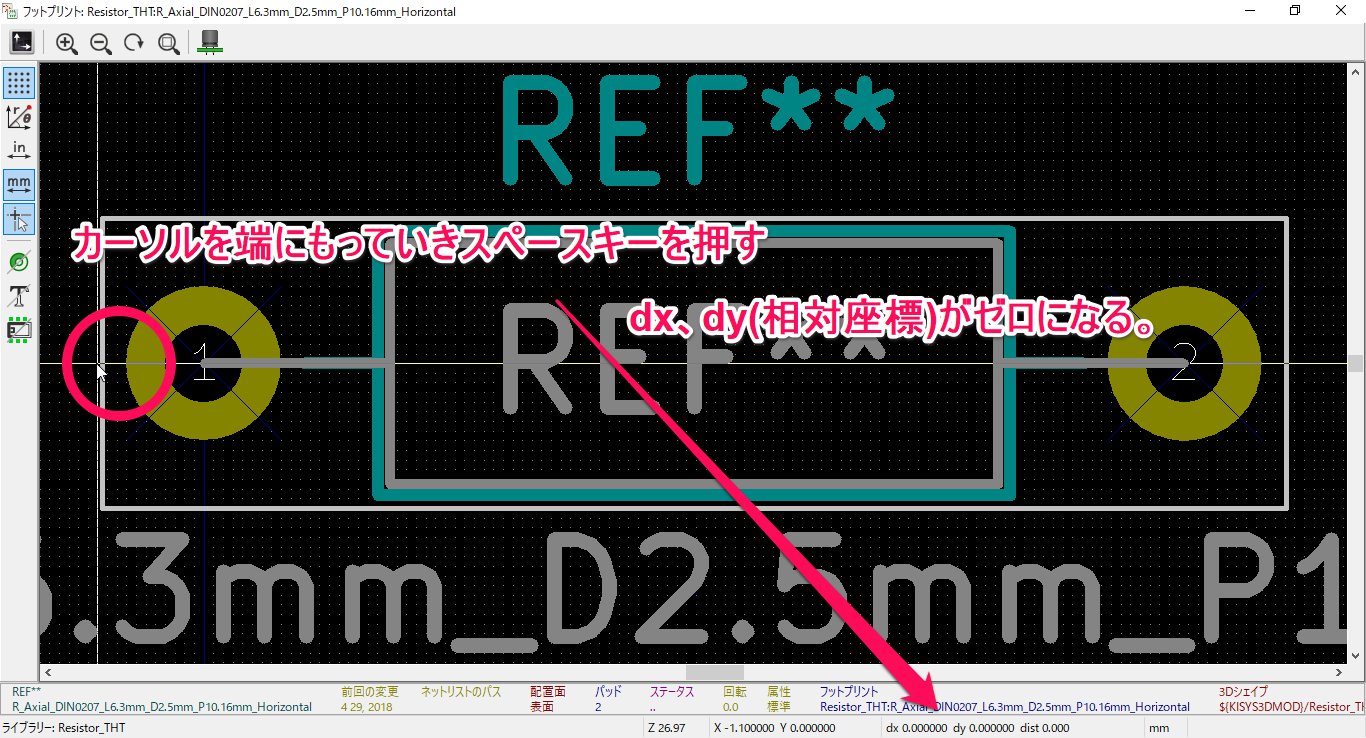Viewport: 1366px width, 738px height.
Task: Click the coordinate origin icon at top left
Action: [21, 41]
